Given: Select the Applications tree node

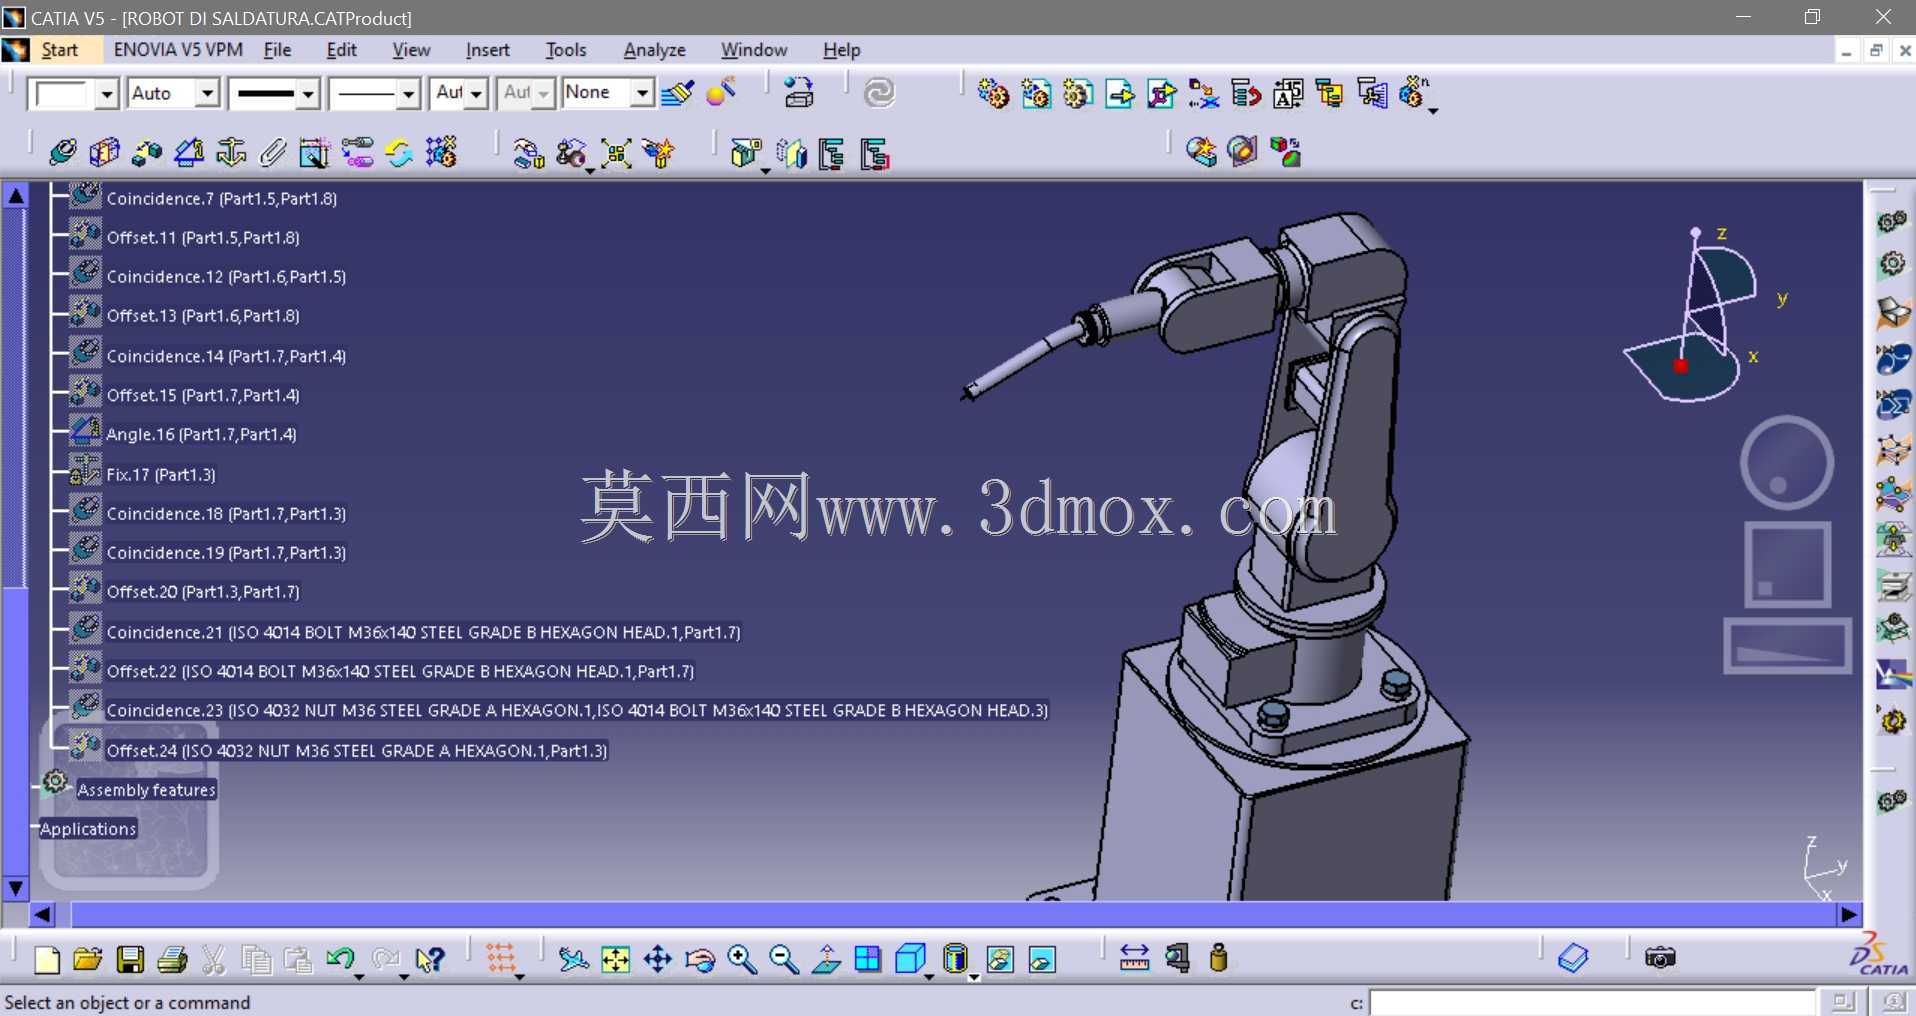Looking at the screenshot, I should 88,829.
